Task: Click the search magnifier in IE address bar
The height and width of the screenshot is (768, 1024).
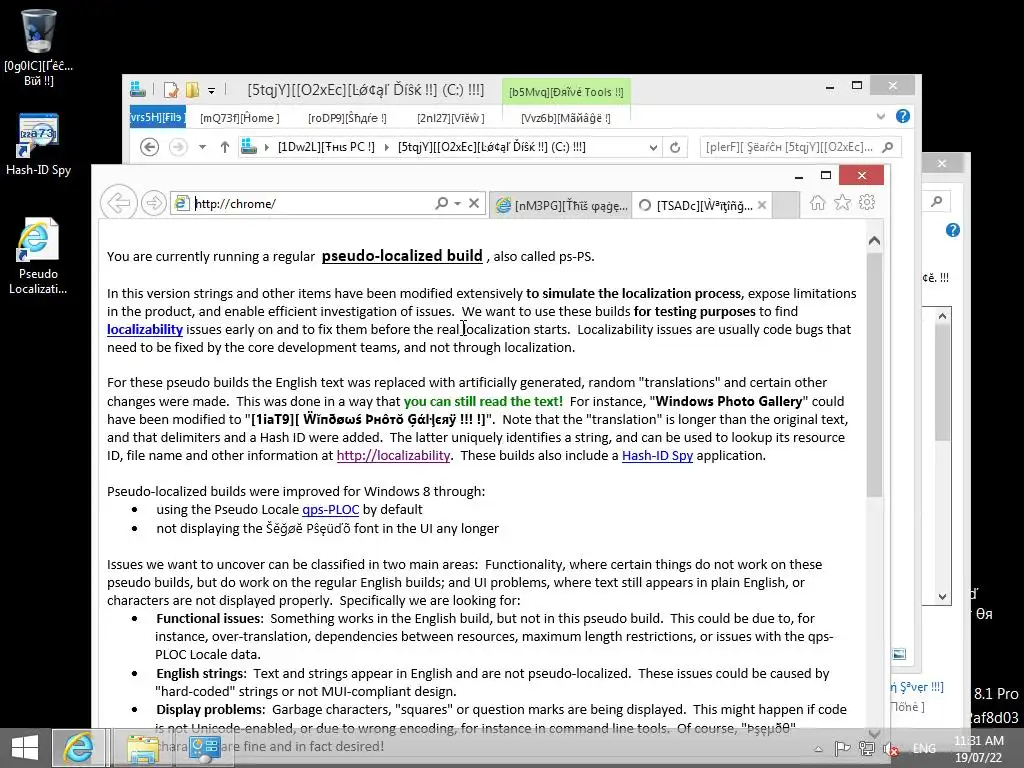Action: click(x=441, y=203)
